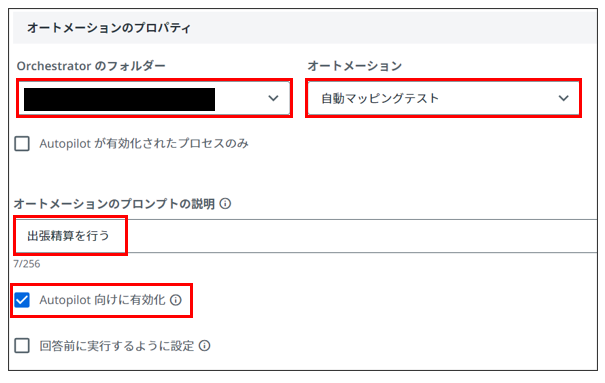
Task: Click info icon beside 回答前に実行するように設定
Action: point(204,346)
